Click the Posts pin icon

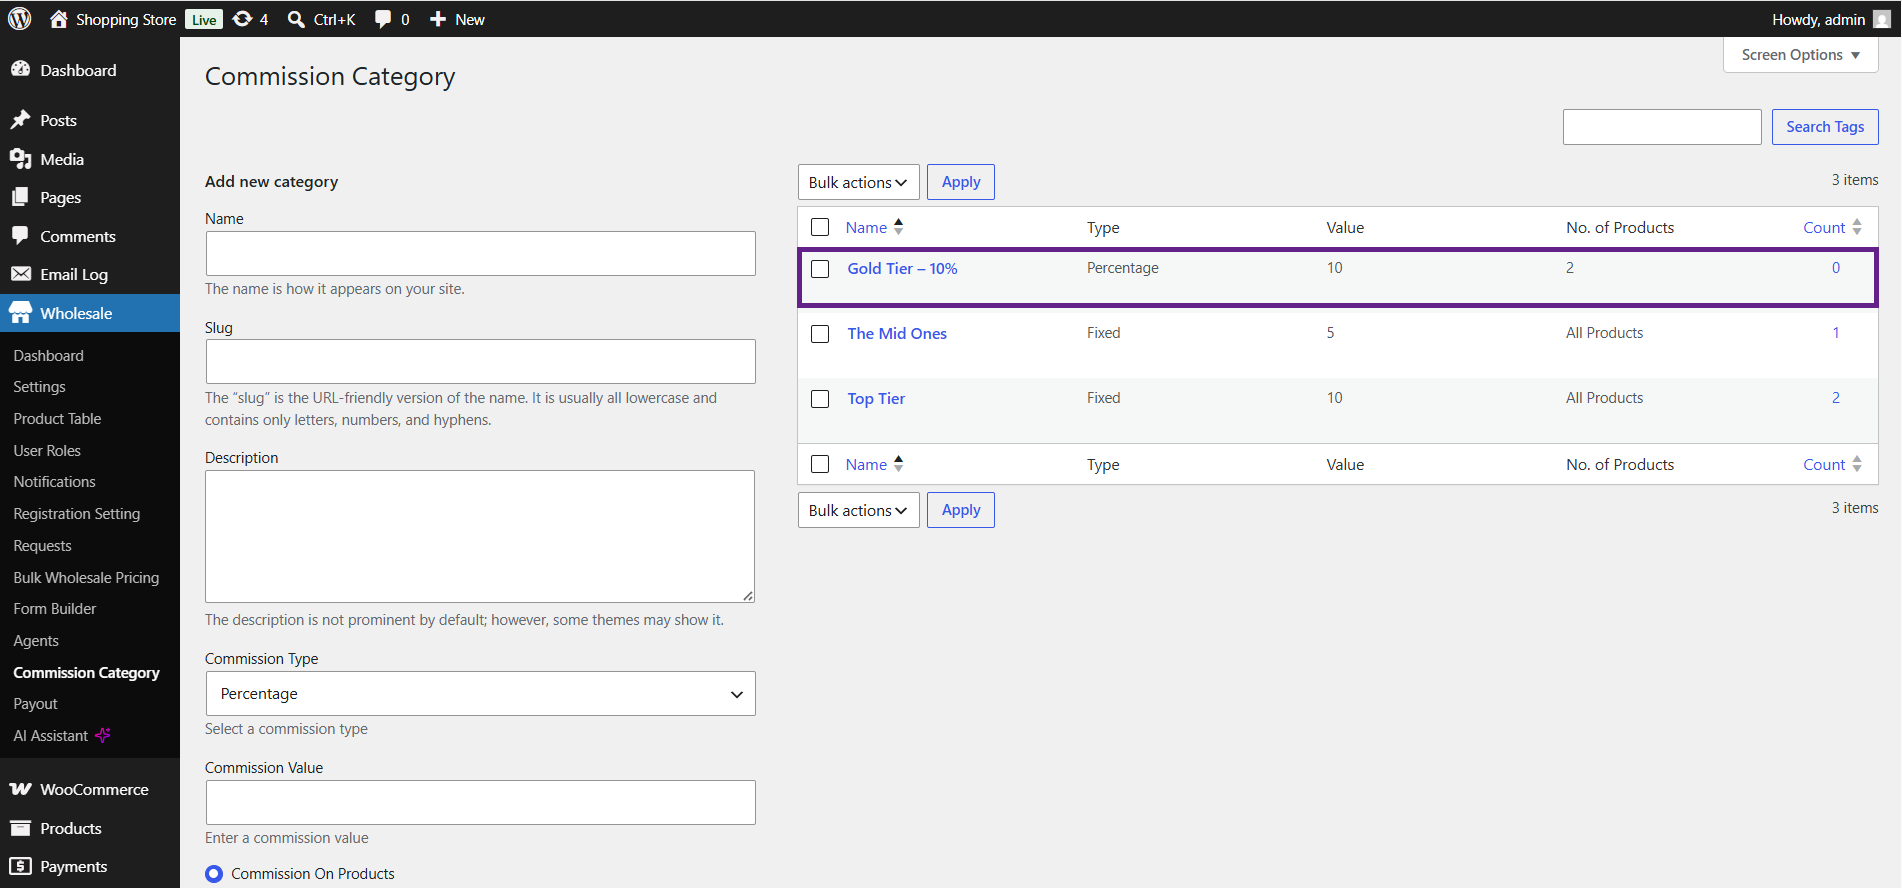(20, 120)
